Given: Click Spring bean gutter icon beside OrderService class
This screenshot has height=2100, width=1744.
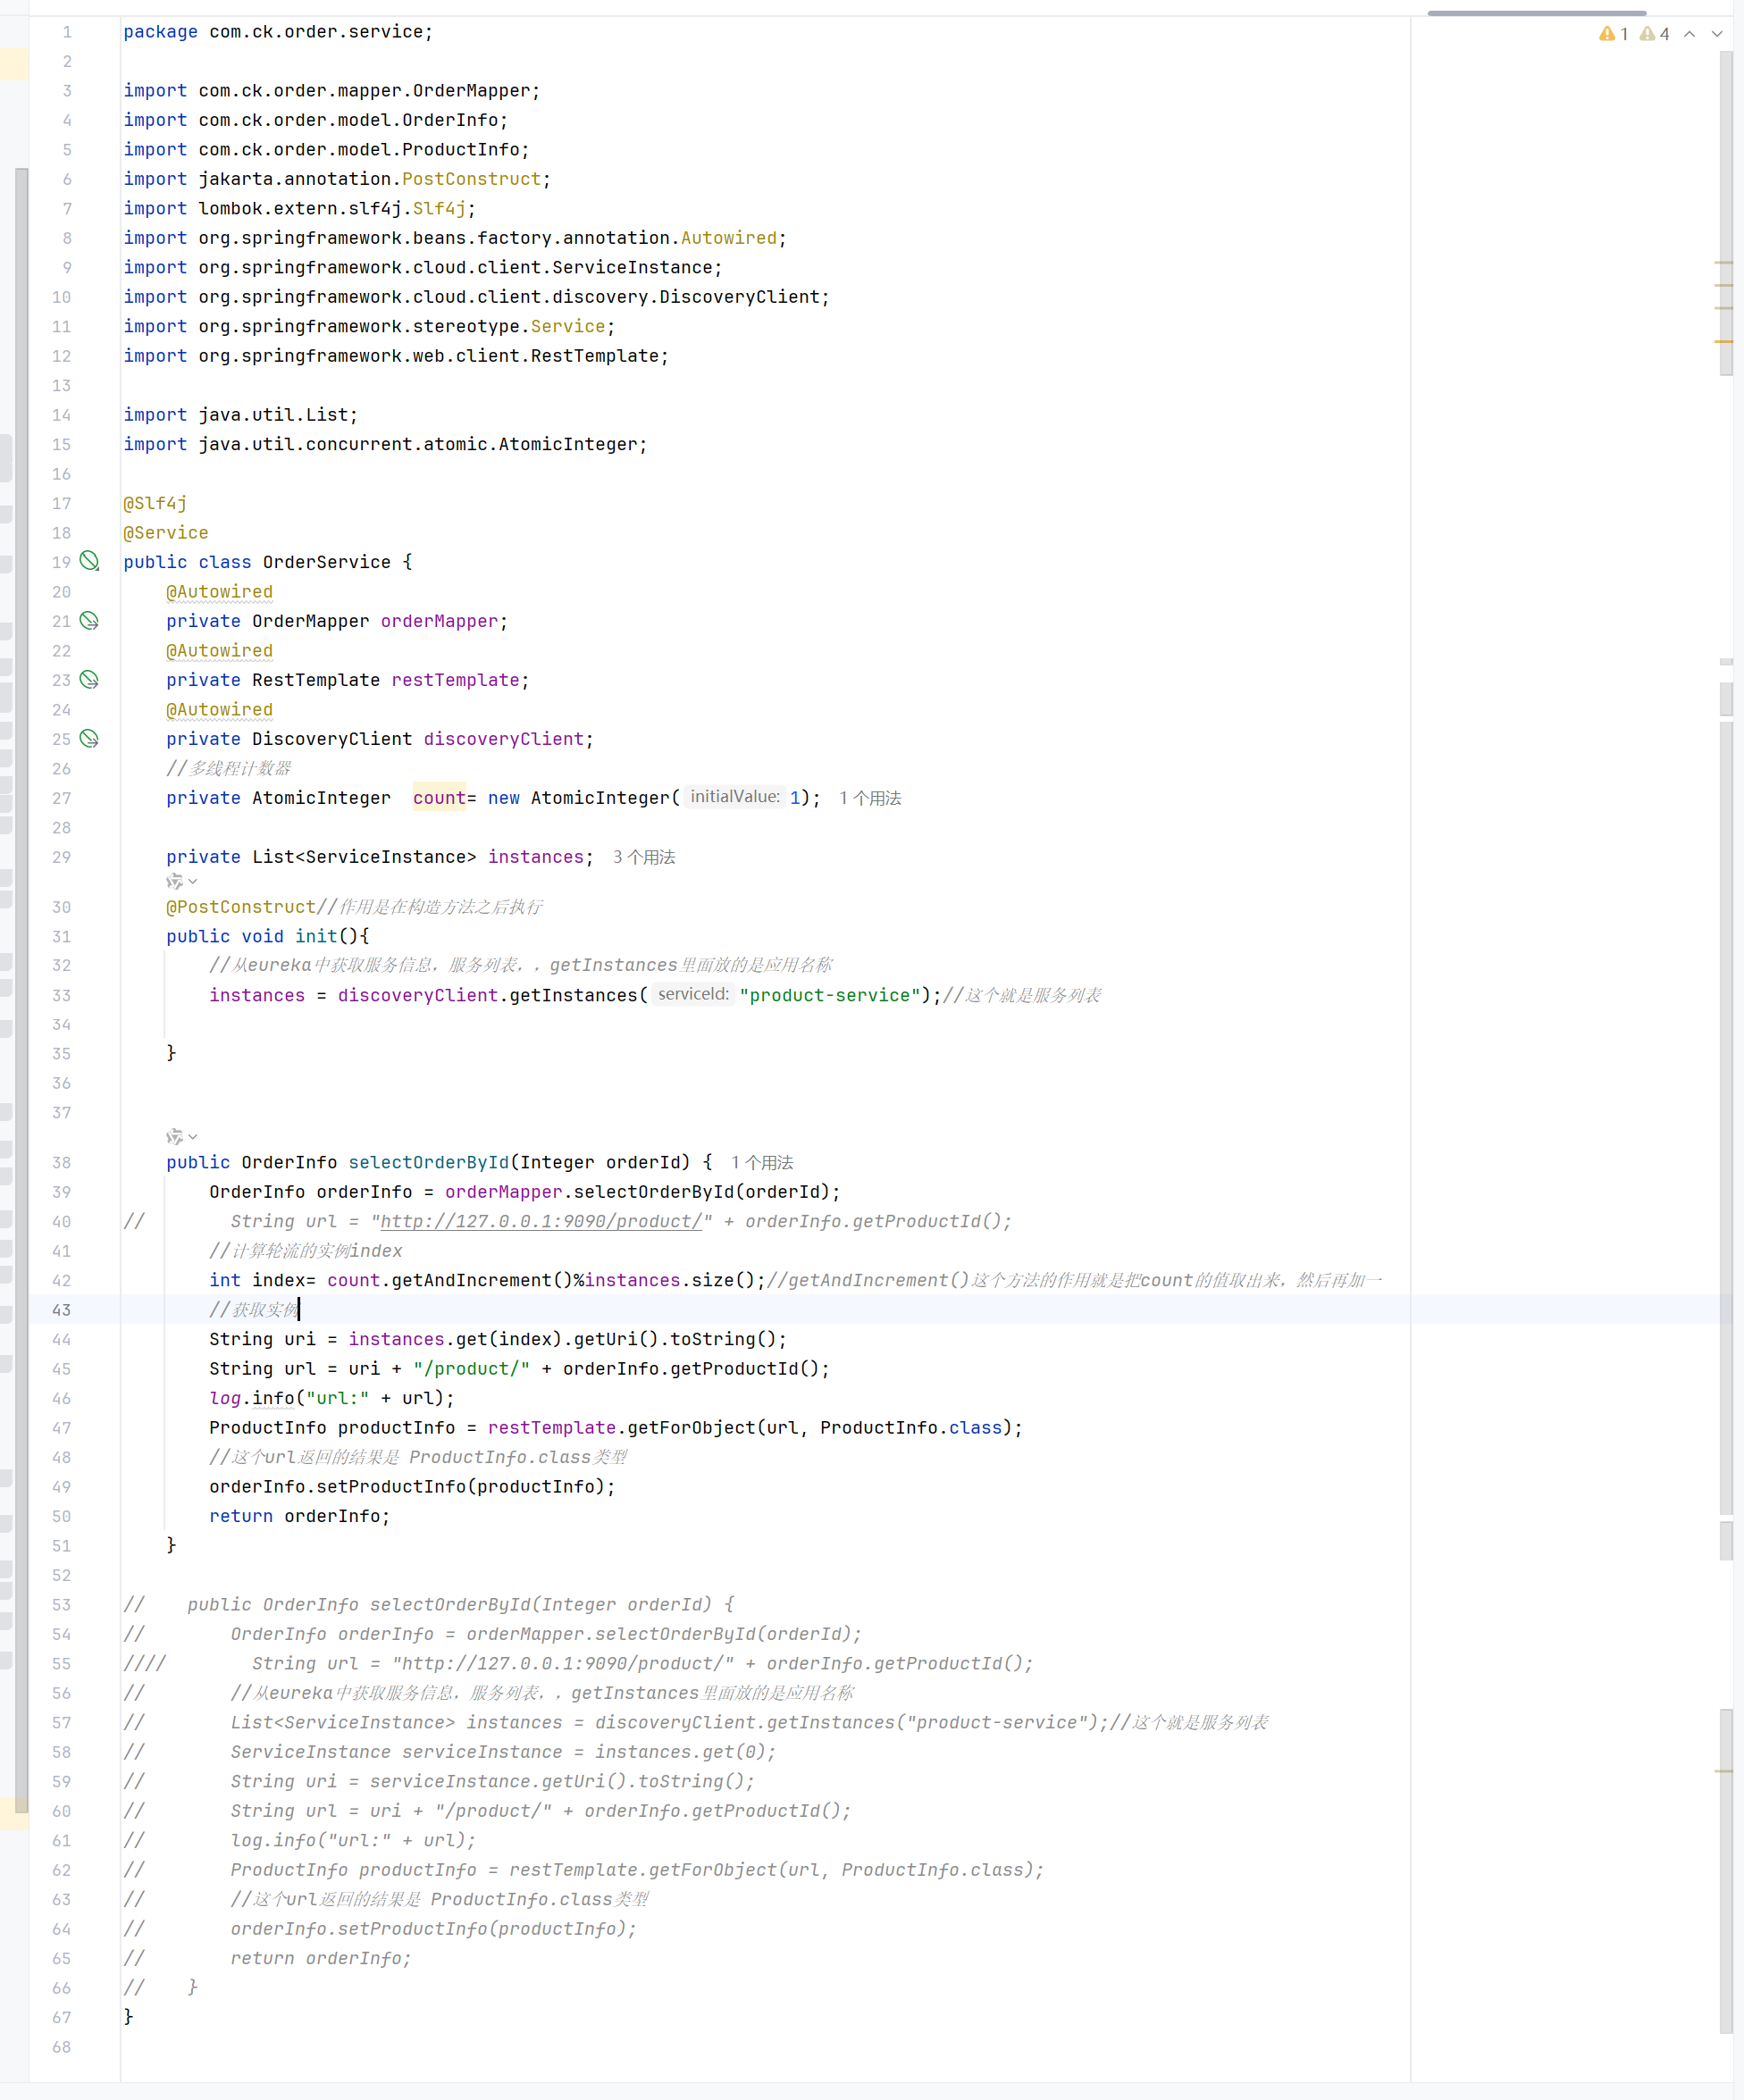Looking at the screenshot, I should click(x=89, y=561).
